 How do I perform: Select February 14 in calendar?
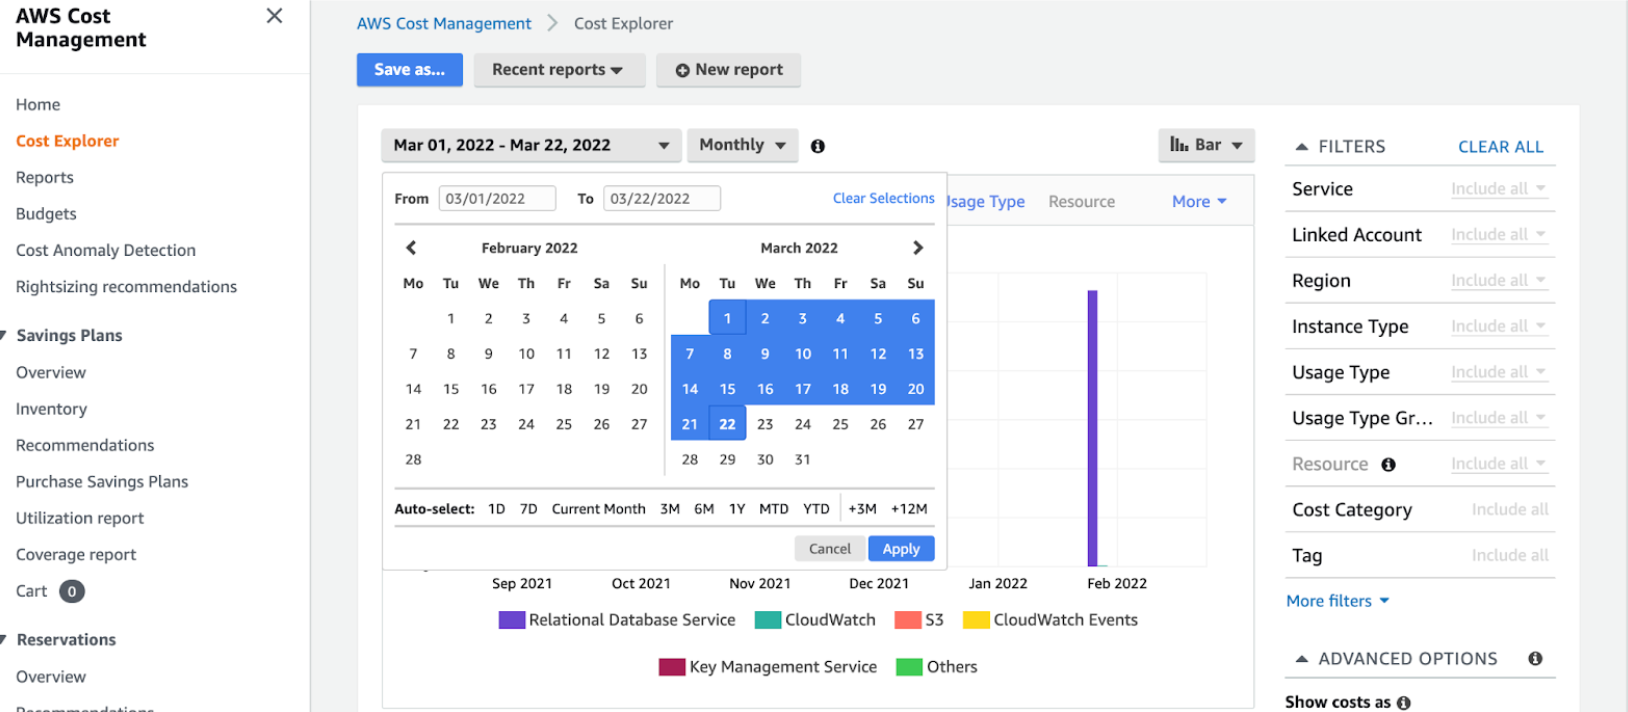click(413, 389)
